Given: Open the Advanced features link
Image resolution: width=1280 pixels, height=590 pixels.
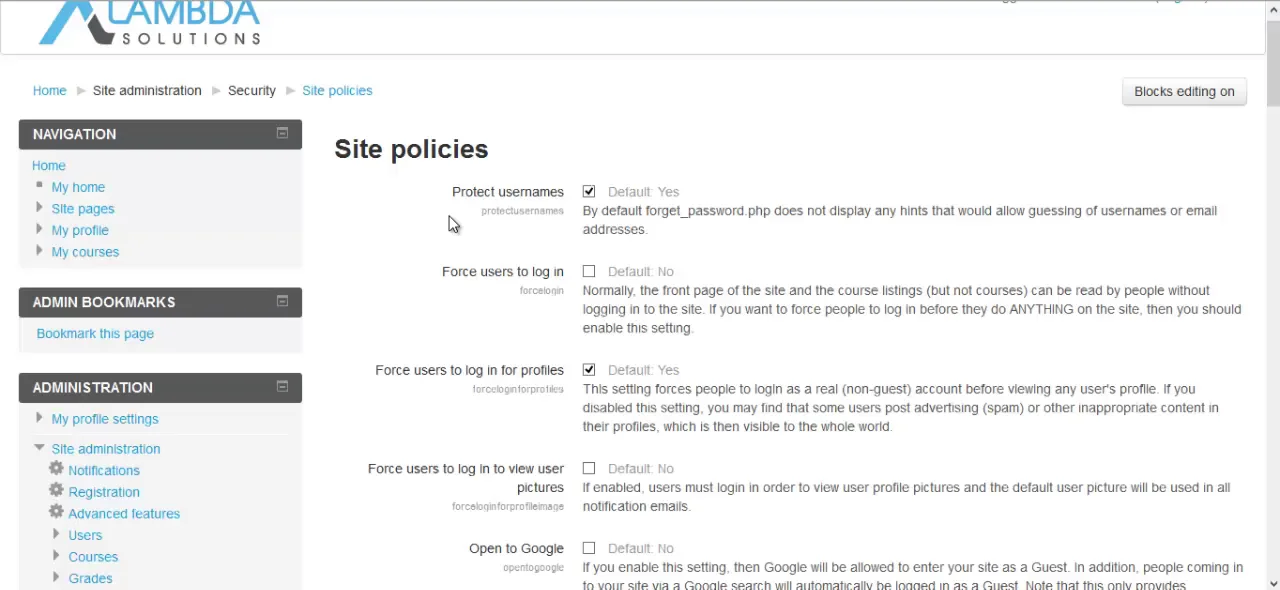Looking at the screenshot, I should click(x=124, y=514).
